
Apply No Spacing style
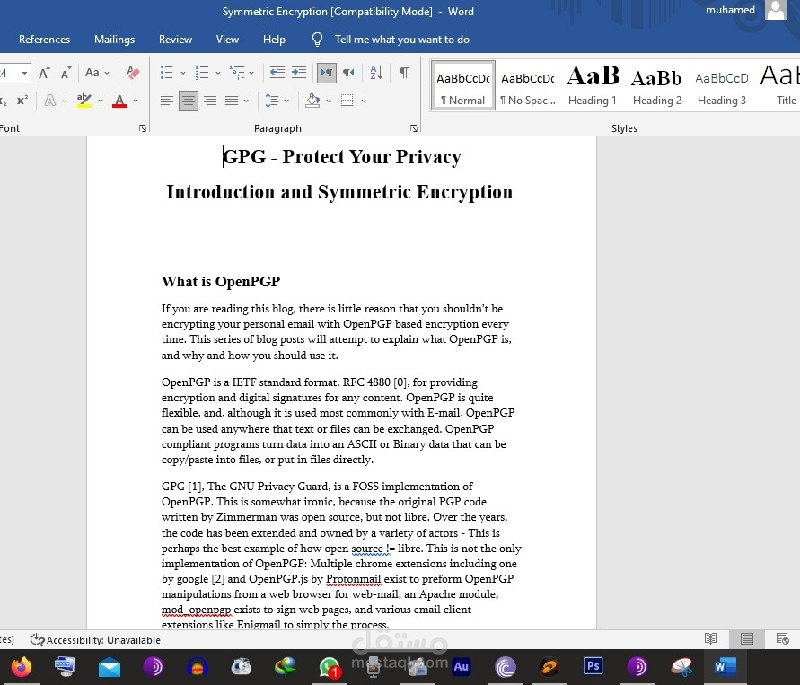[528, 85]
